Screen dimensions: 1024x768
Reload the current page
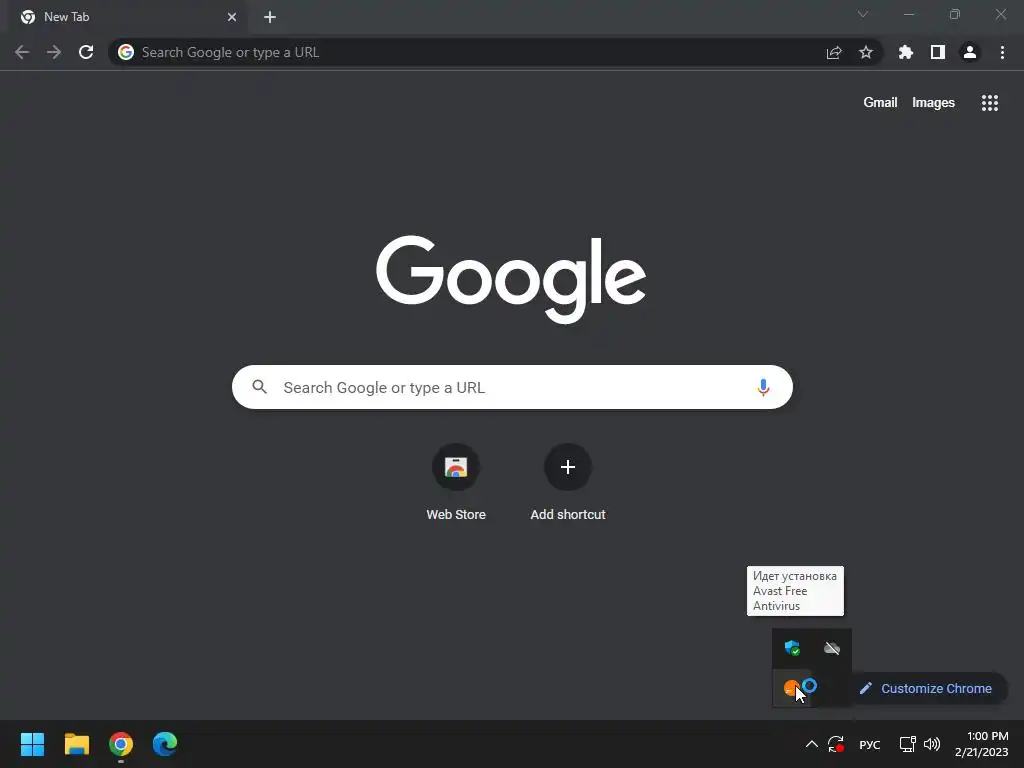(86, 52)
